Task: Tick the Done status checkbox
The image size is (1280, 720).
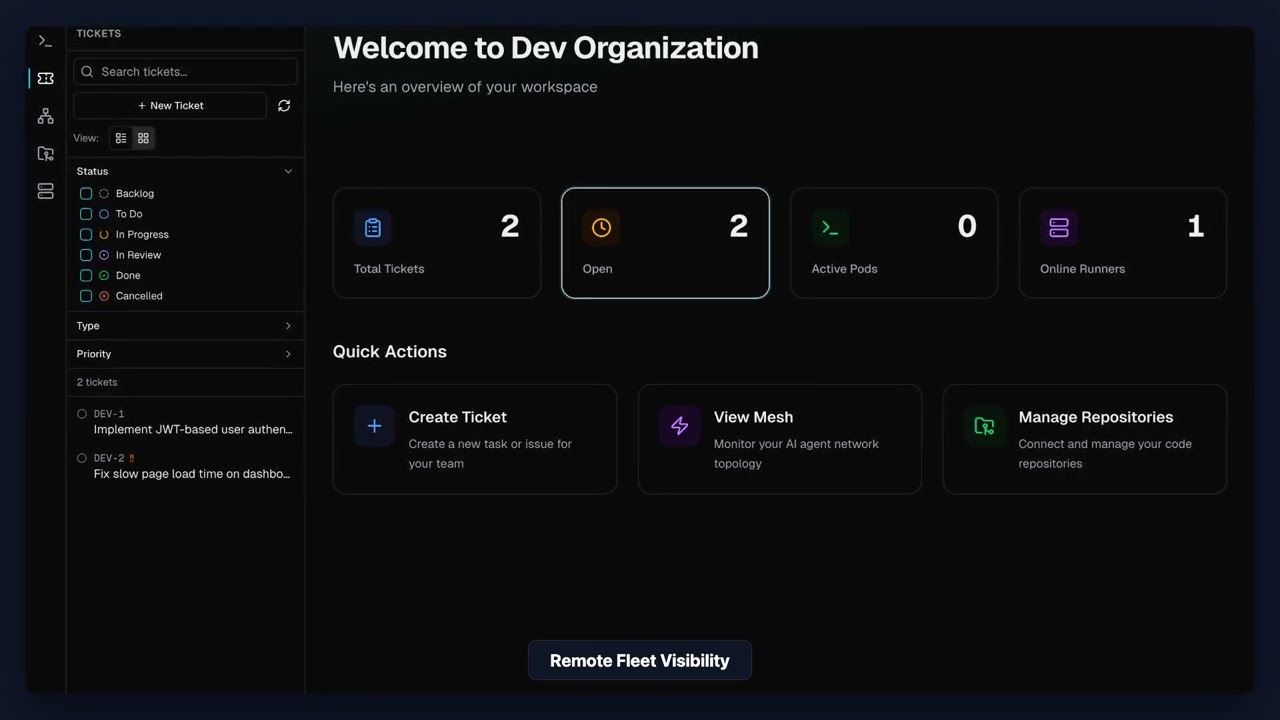Action: click(x=86, y=275)
